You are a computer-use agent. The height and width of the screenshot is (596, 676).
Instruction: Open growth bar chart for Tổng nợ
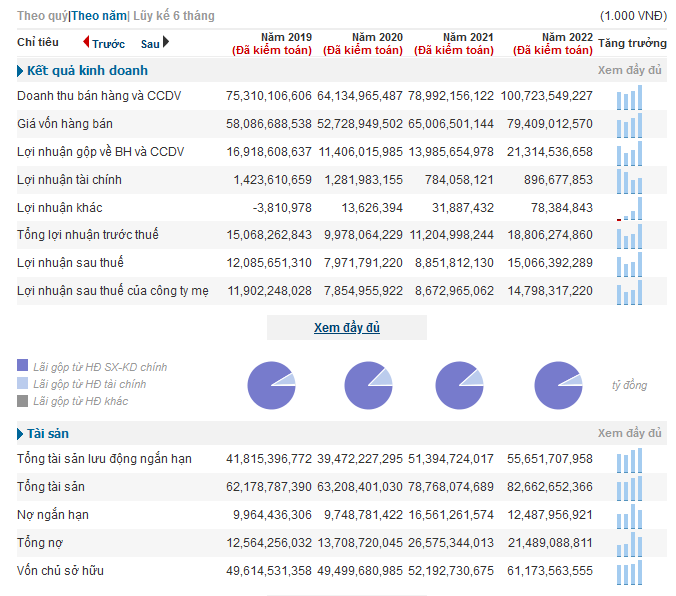tap(629, 544)
